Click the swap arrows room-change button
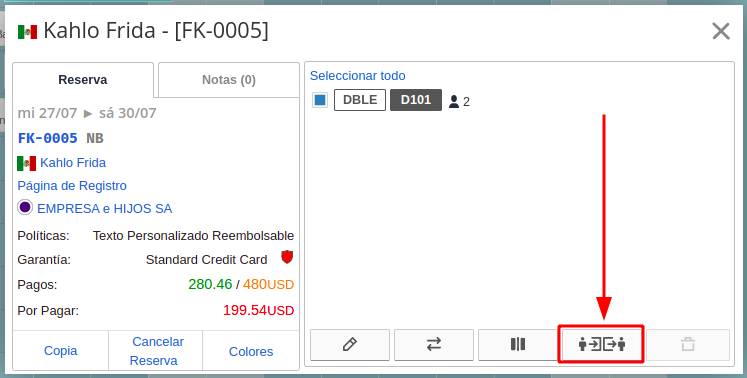 tap(434, 344)
